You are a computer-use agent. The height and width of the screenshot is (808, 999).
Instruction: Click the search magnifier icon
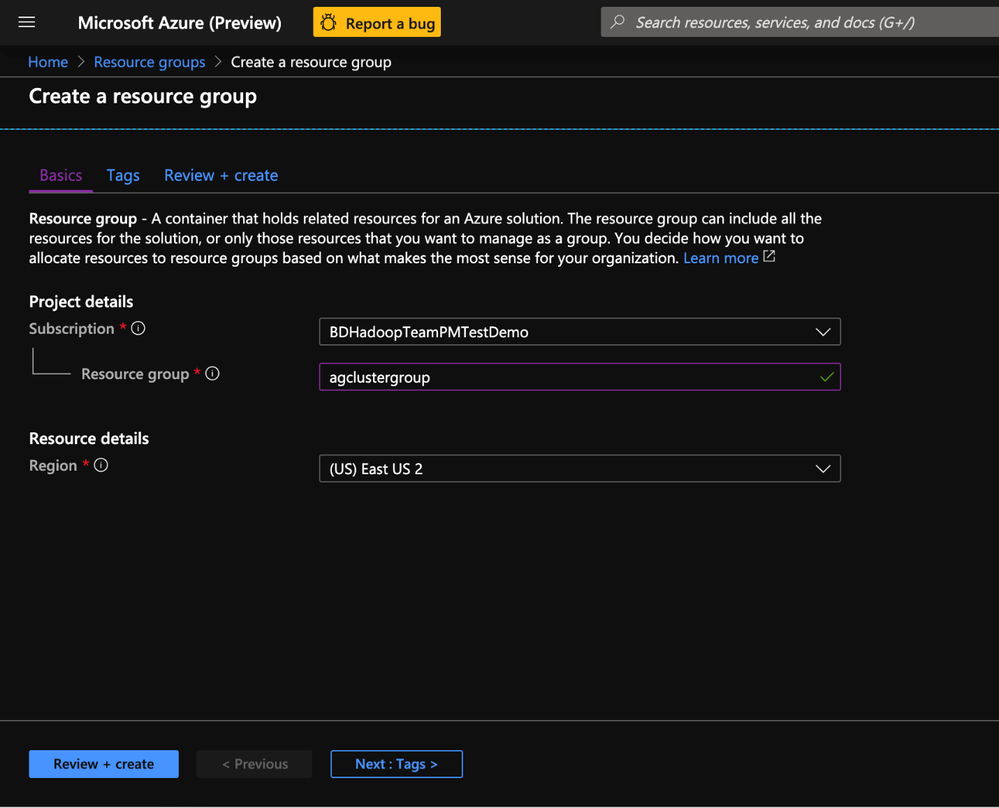pos(618,22)
